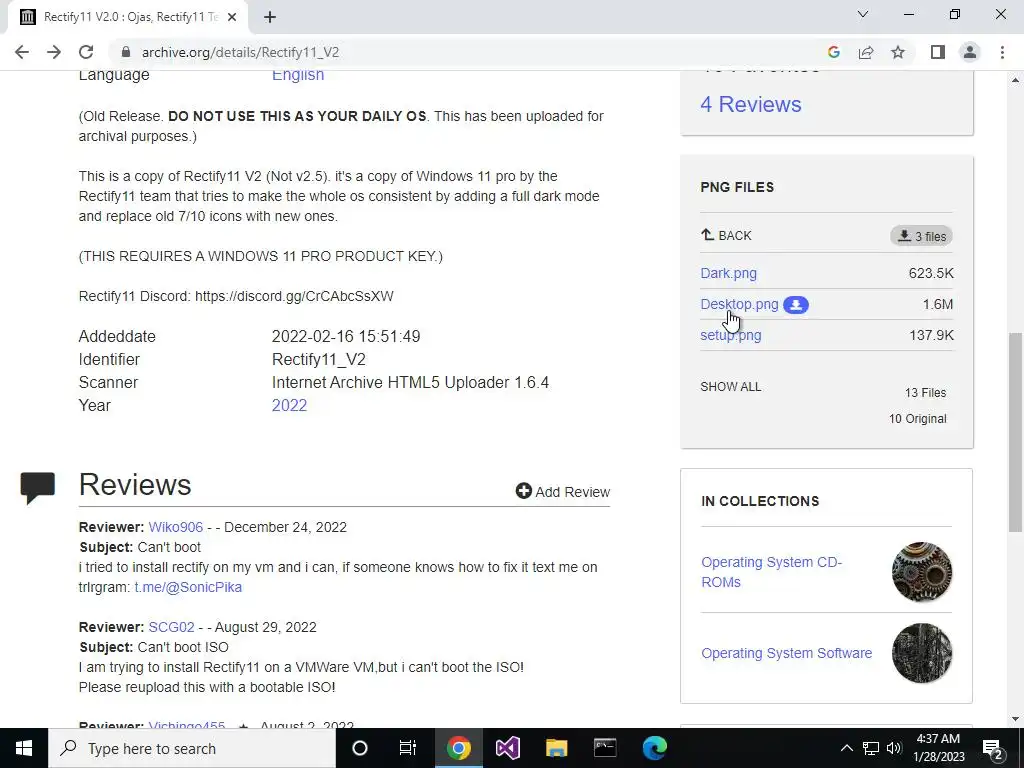Image resolution: width=1024 pixels, height=768 pixels.
Task: Bookmark this page with the star
Action: tap(898, 52)
